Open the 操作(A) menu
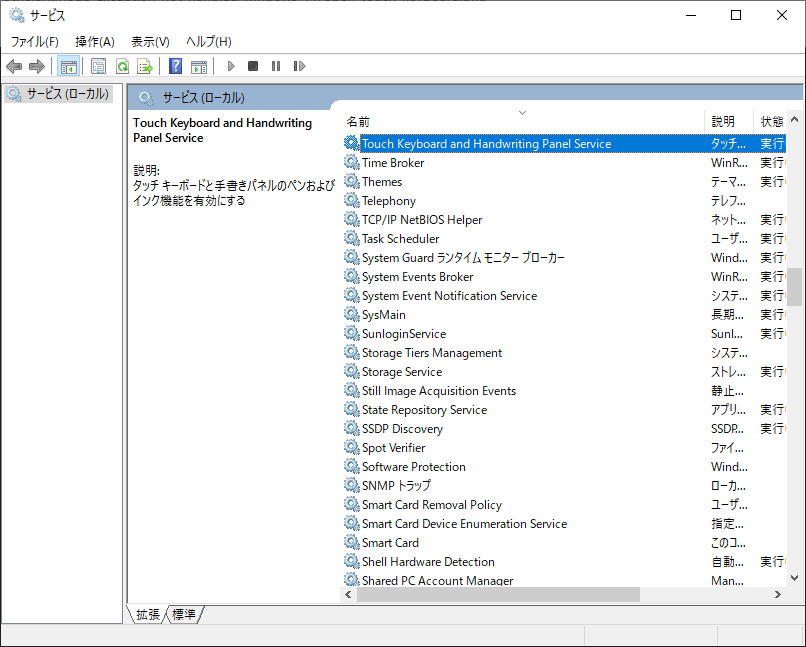This screenshot has width=806, height=647. pos(95,41)
